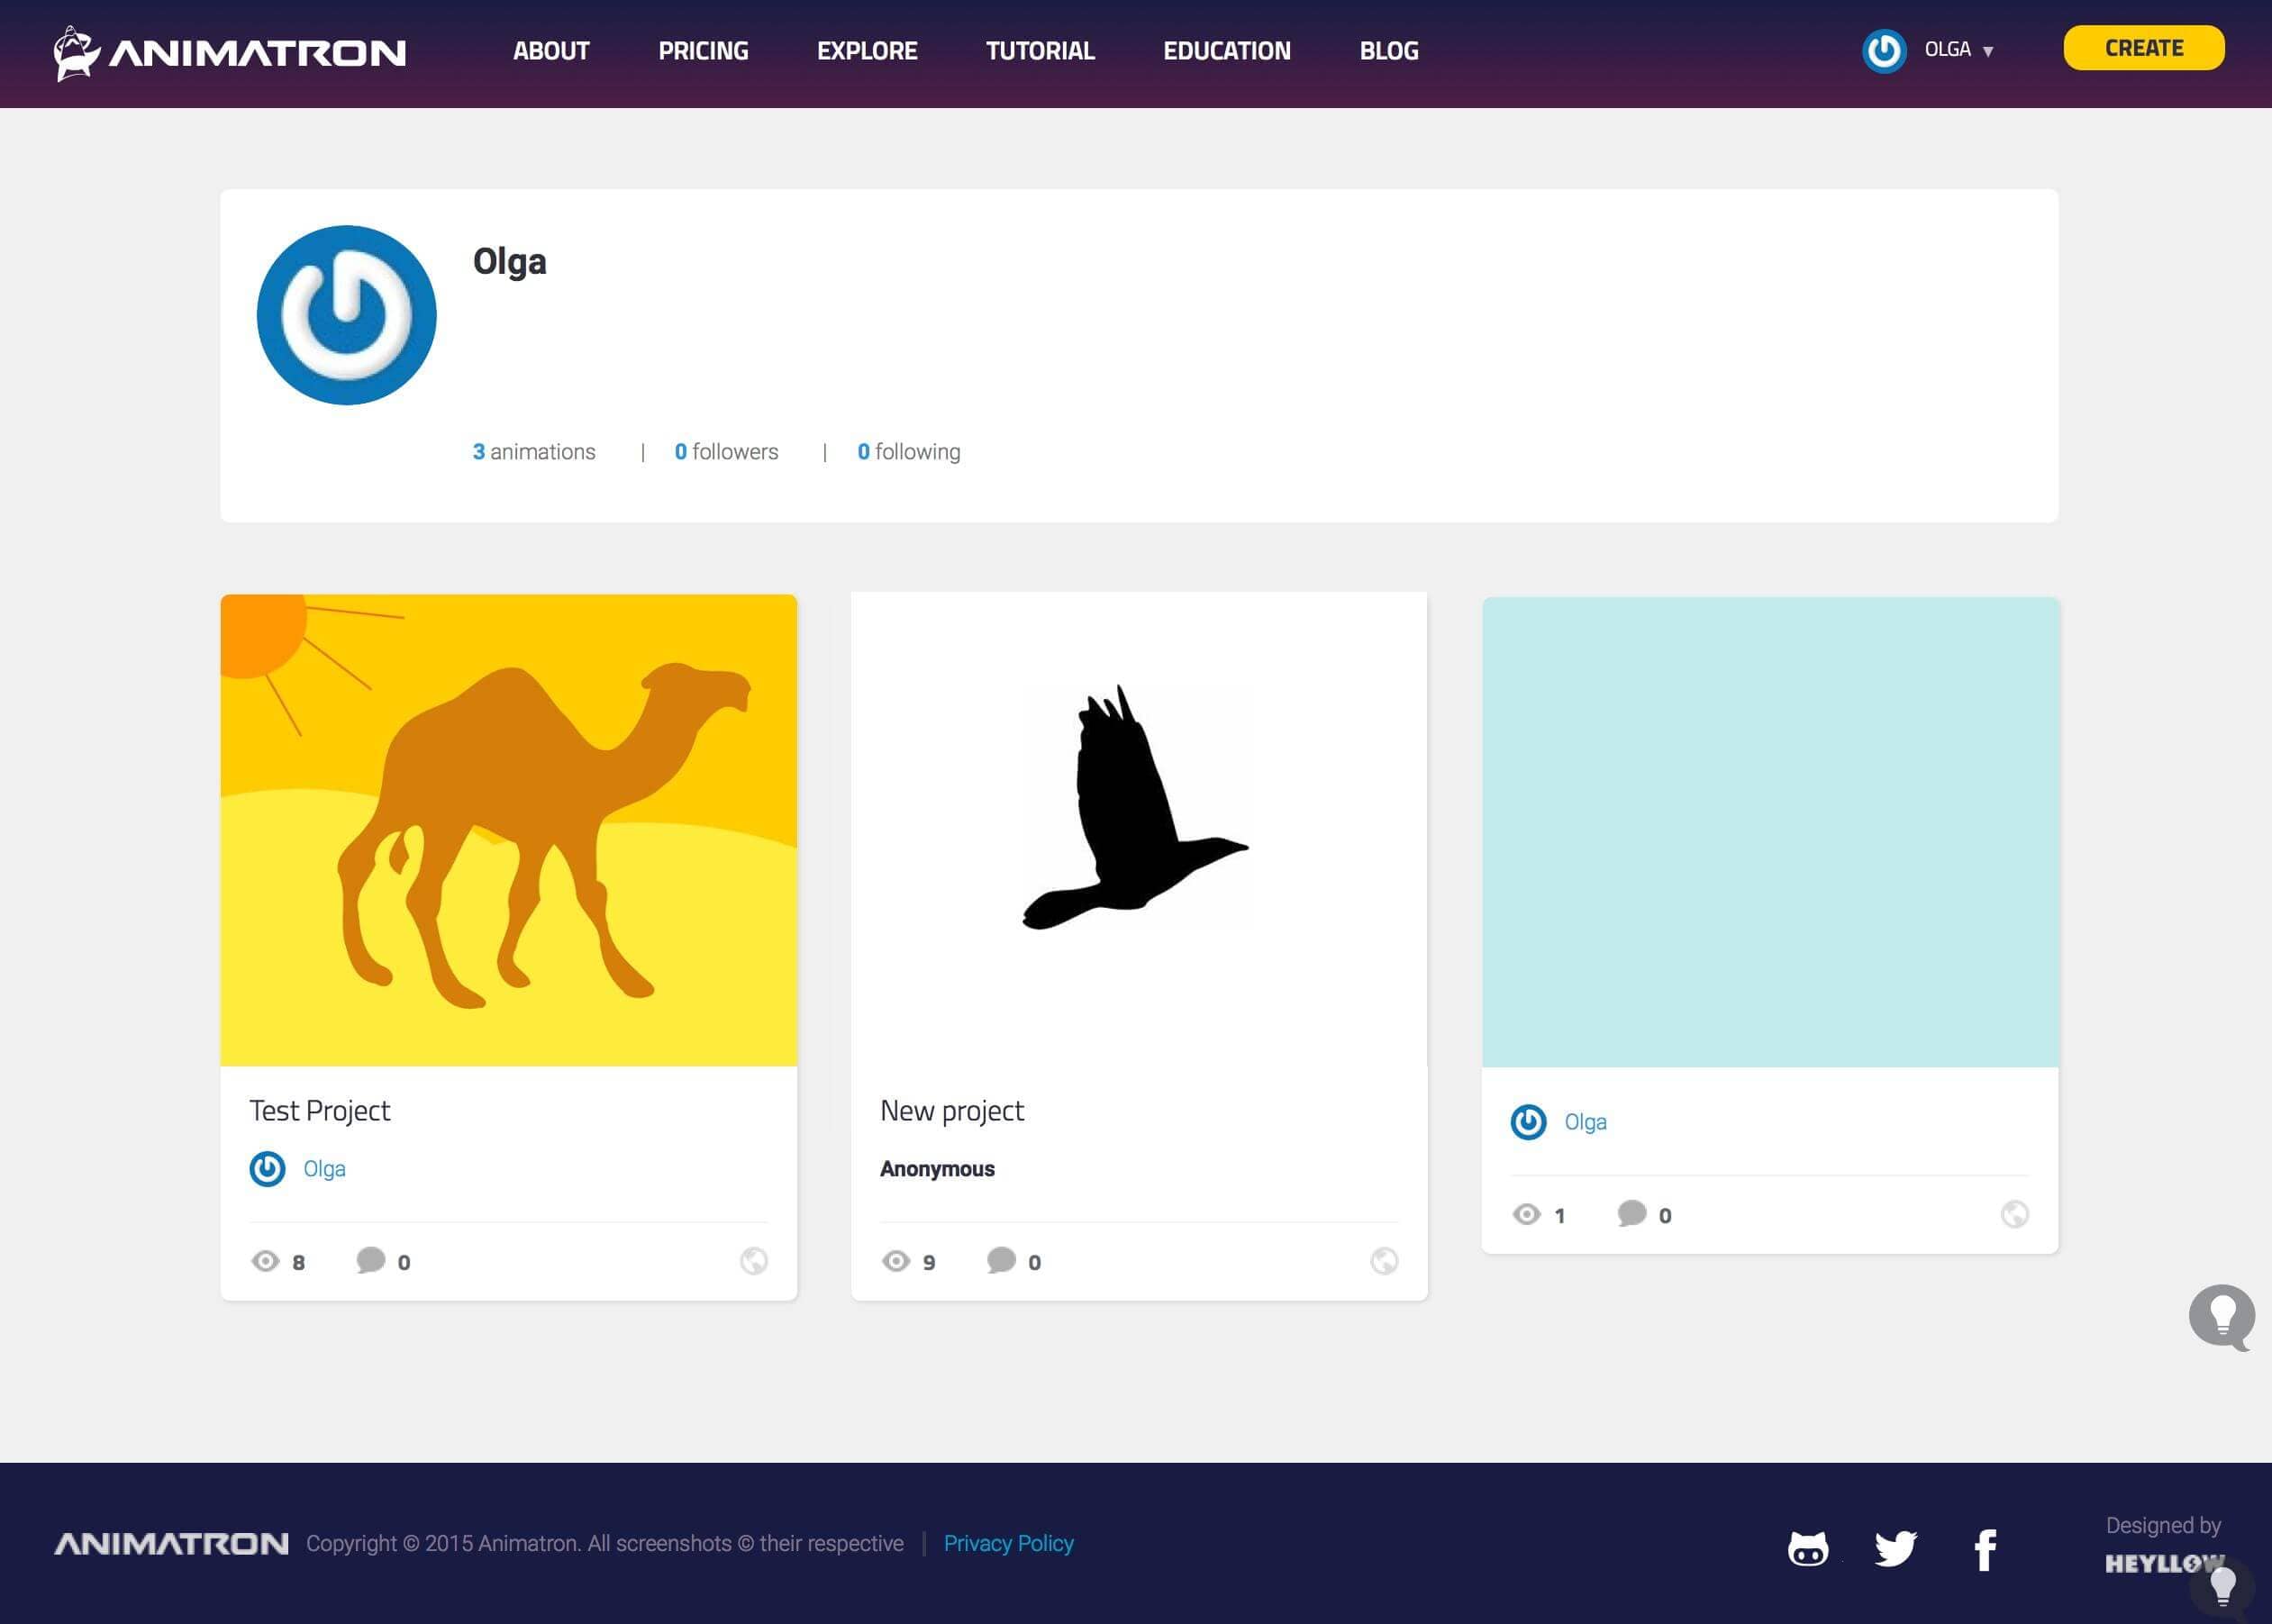Click the views eye icon on Test Project
The width and height of the screenshot is (2272, 1624).
click(265, 1261)
